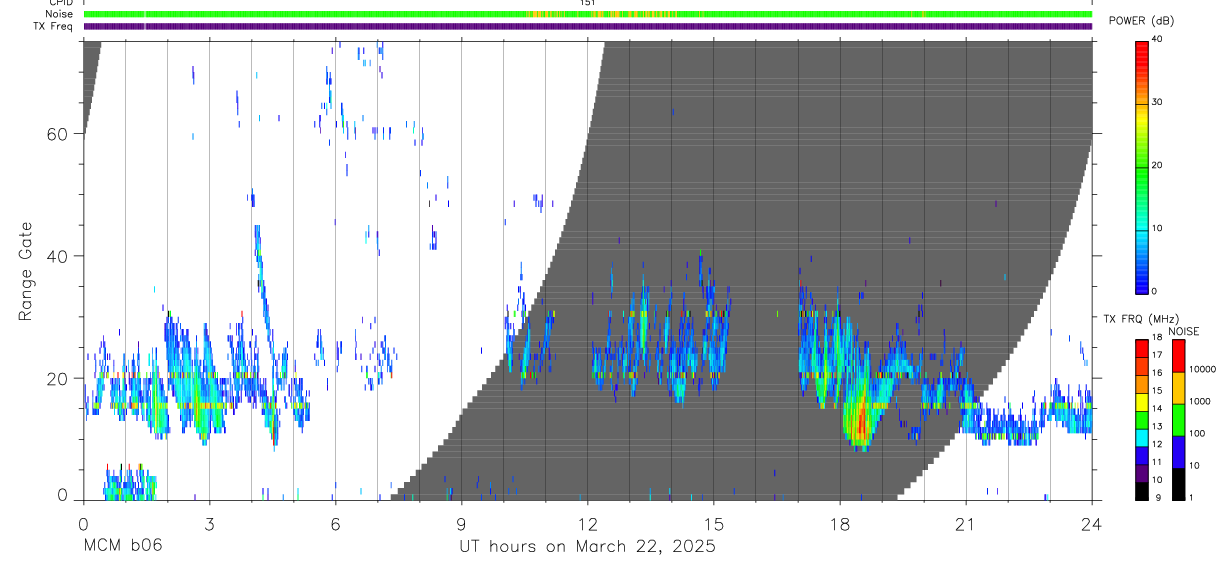Click the 'Range Gate' axis label
The width and height of the screenshot is (1228, 567).
[26, 272]
